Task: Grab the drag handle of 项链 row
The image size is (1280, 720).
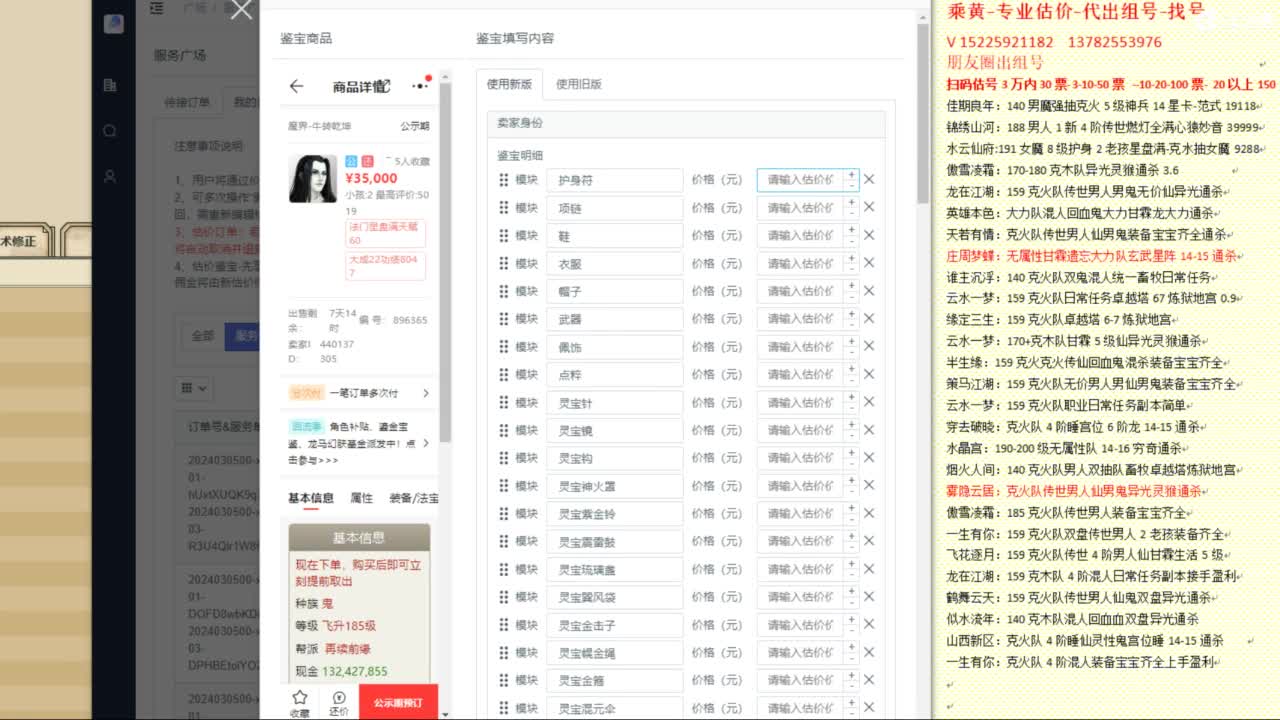Action: pos(504,208)
